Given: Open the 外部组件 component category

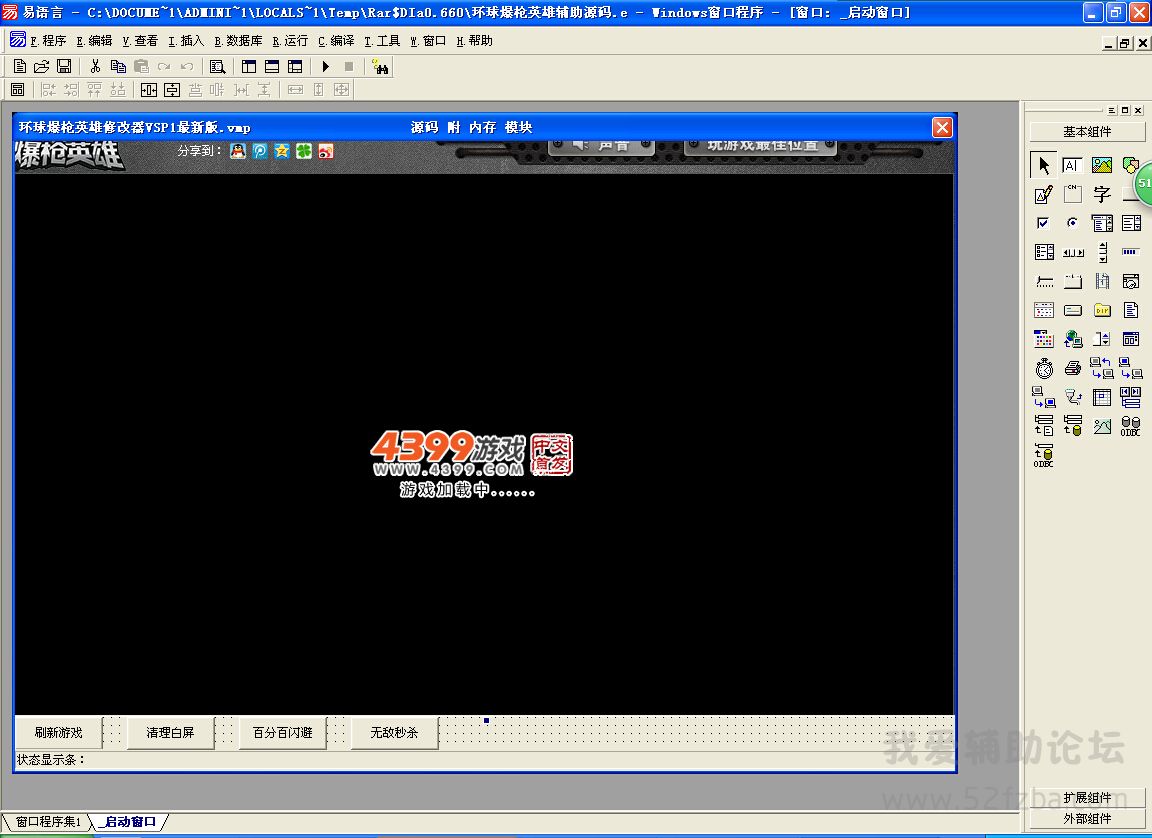Looking at the screenshot, I should [x=1087, y=818].
